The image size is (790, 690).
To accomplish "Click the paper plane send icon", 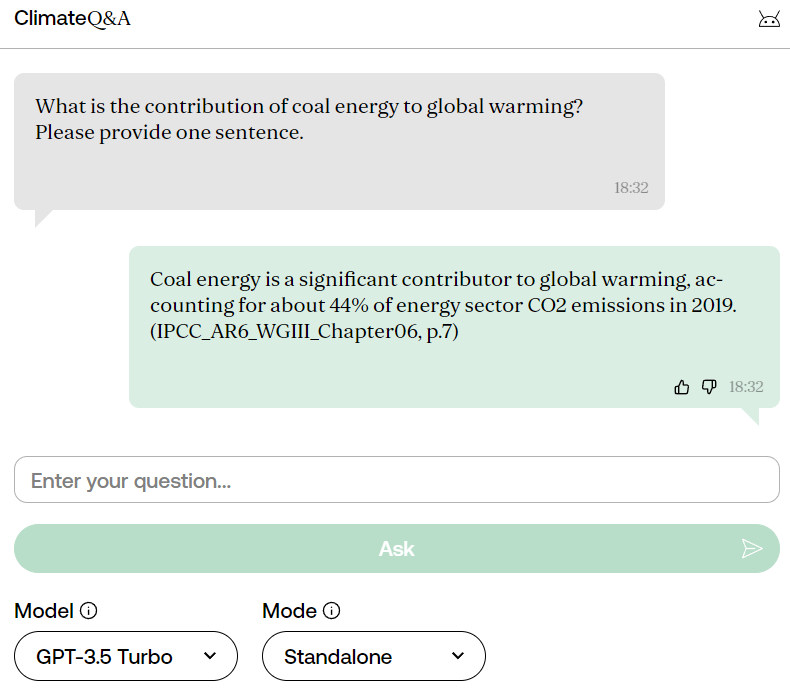I will point(752,548).
